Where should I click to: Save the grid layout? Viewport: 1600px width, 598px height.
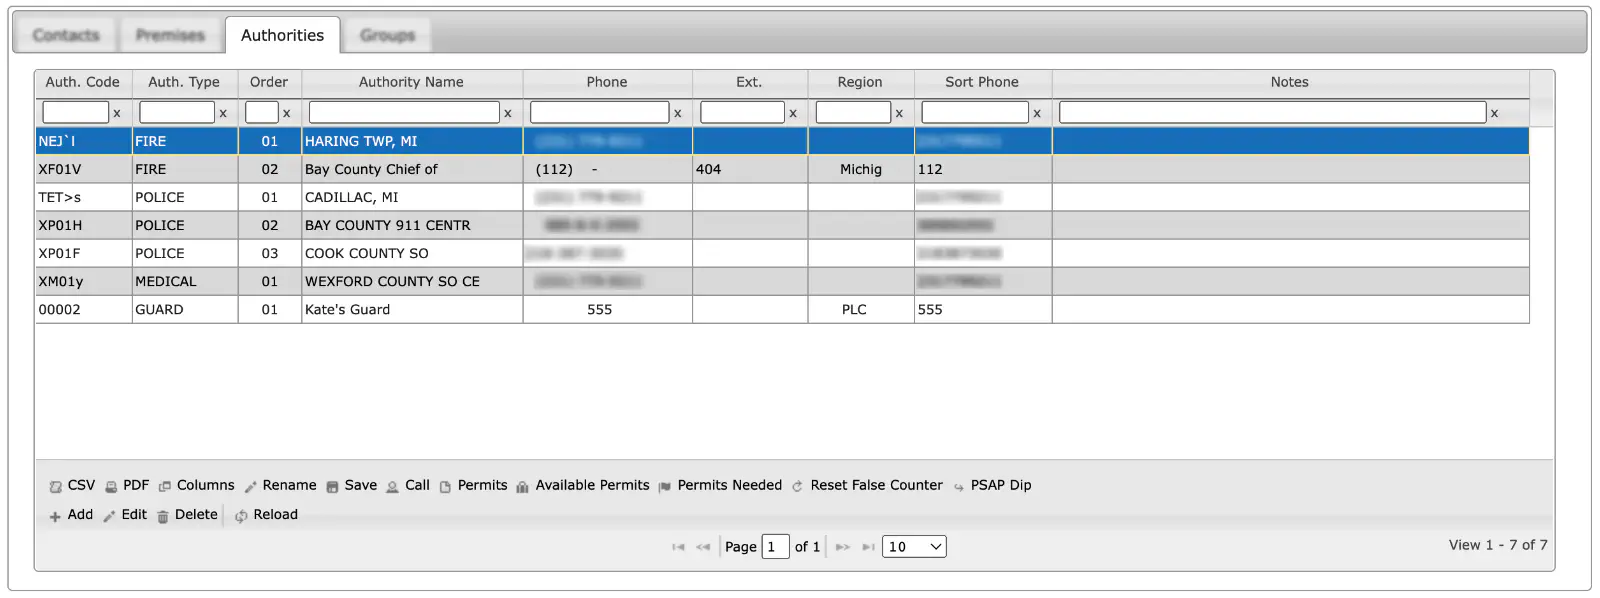point(351,485)
